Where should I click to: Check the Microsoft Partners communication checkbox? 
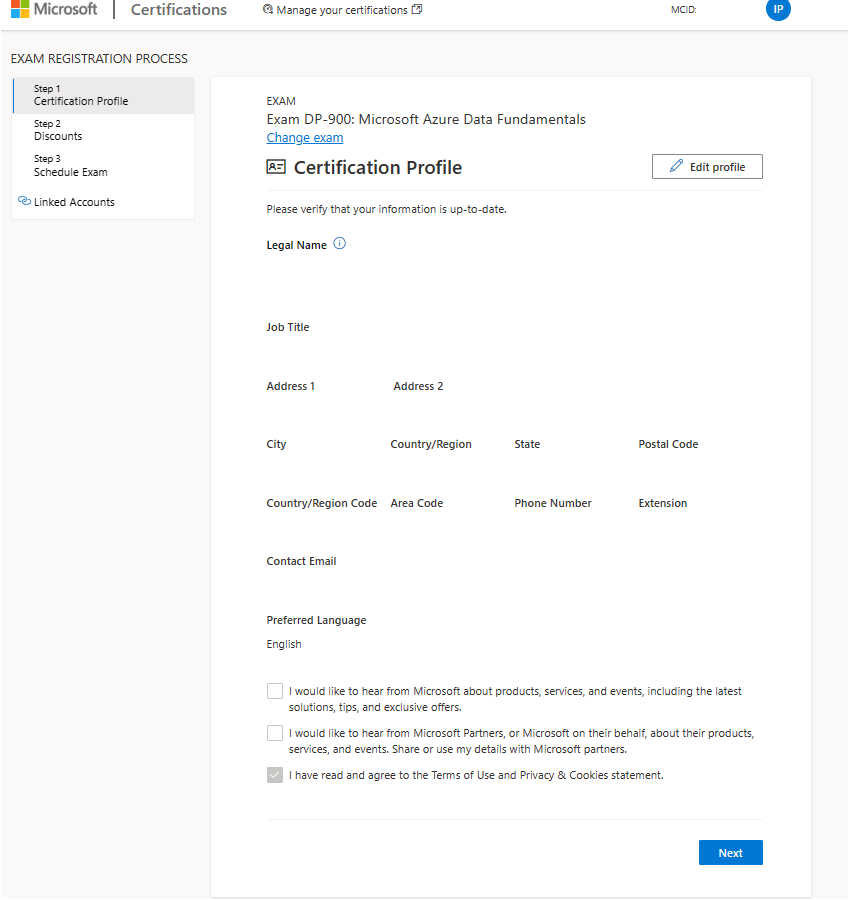[275, 733]
